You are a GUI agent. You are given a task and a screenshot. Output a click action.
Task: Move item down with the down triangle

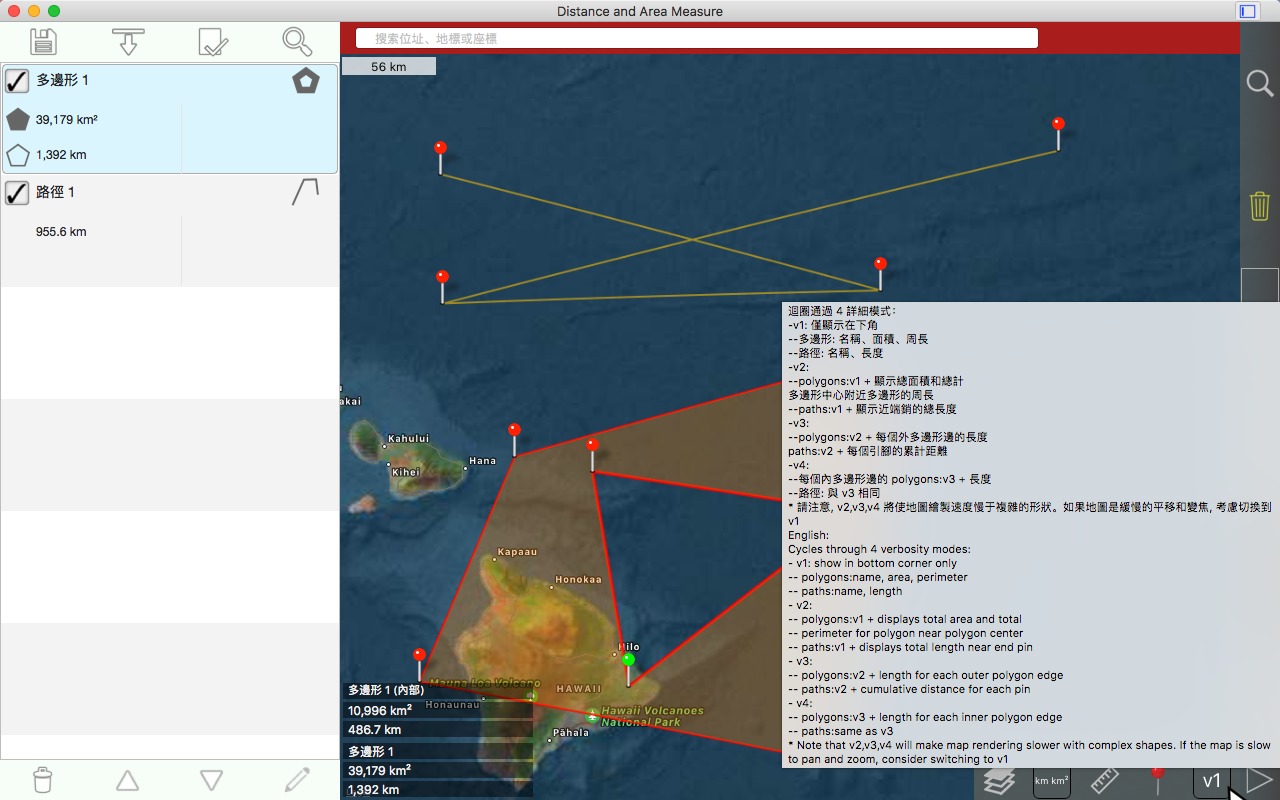(x=211, y=780)
